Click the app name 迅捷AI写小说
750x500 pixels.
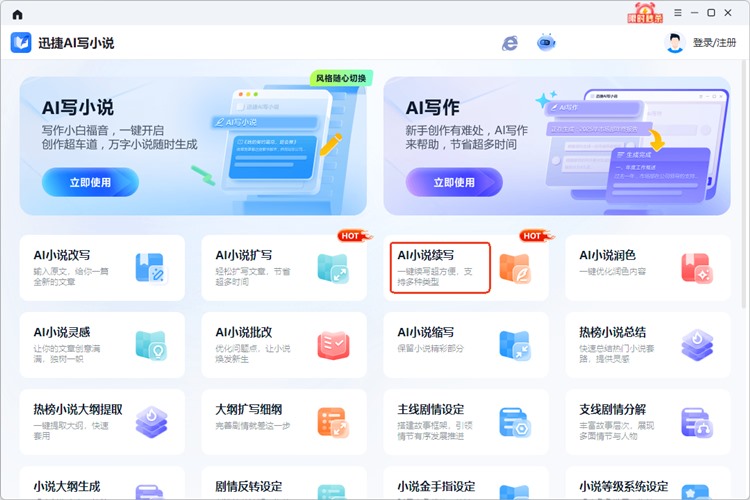76,43
